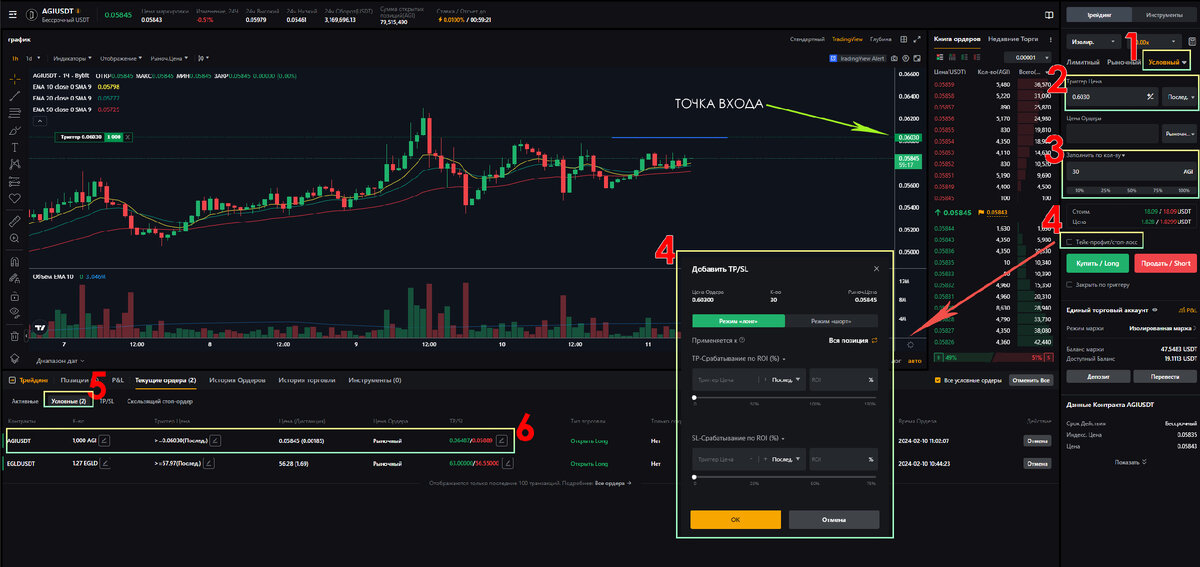This screenshot has height=567, width=1200.
Task: Select the chart patterns tool
Action: [14, 163]
